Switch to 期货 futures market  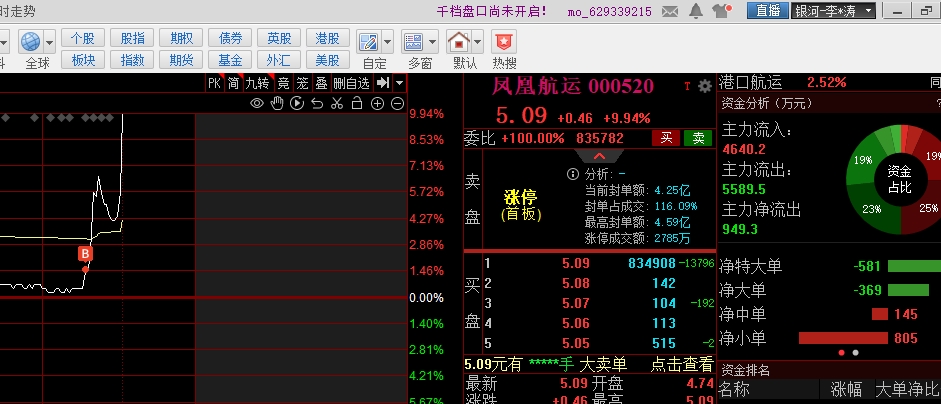181,60
